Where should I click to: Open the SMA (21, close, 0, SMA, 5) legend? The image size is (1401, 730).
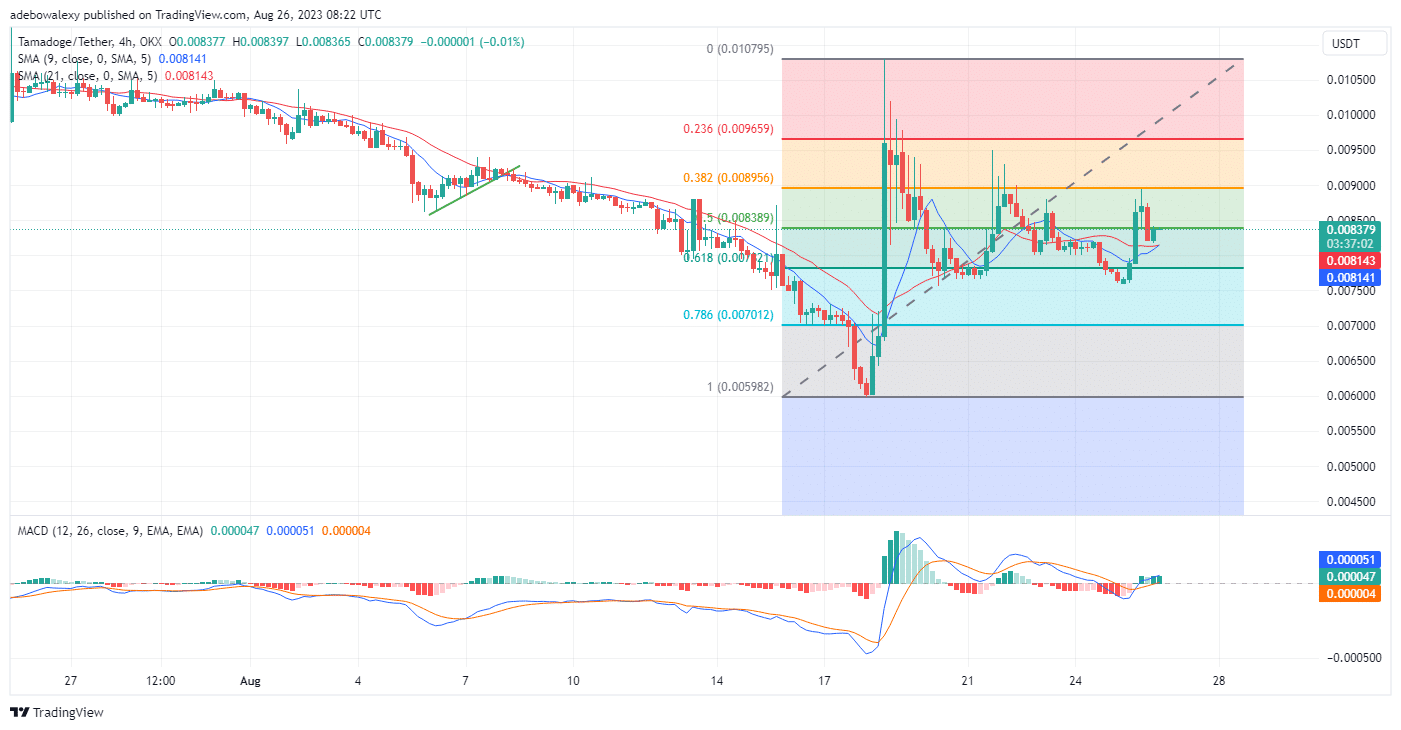(90, 75)
